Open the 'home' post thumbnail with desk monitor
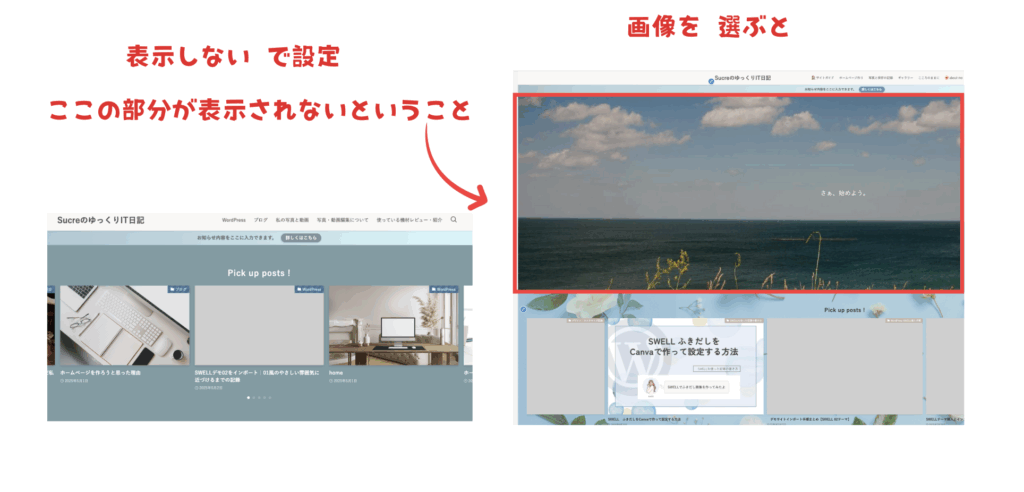Screen dimensions: 1024x492 coord(394,325)
